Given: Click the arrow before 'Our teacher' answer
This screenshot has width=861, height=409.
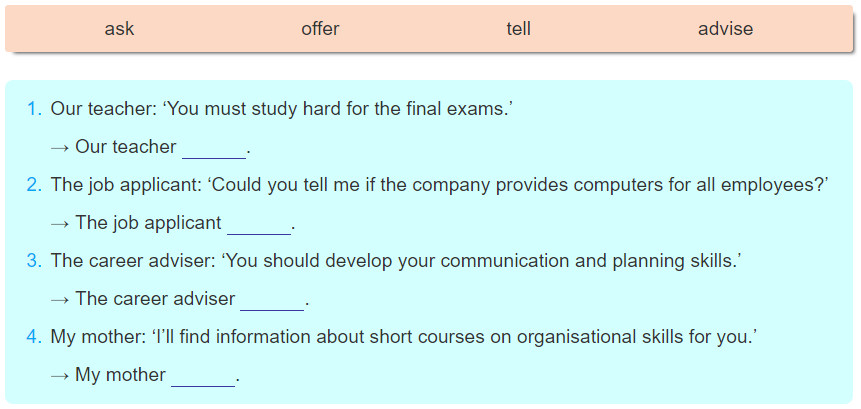Looking at the screenshot, I should (60, 148).
